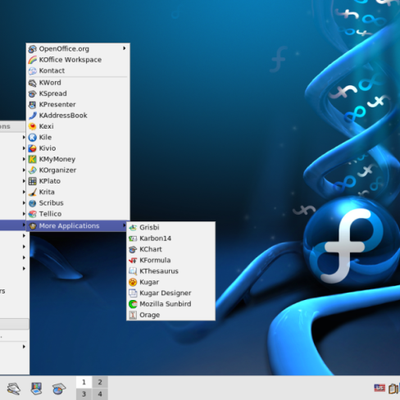Screen dimensions: 400x400
Task: Click the Kontact icon in the menu
Action: [32, 71]
